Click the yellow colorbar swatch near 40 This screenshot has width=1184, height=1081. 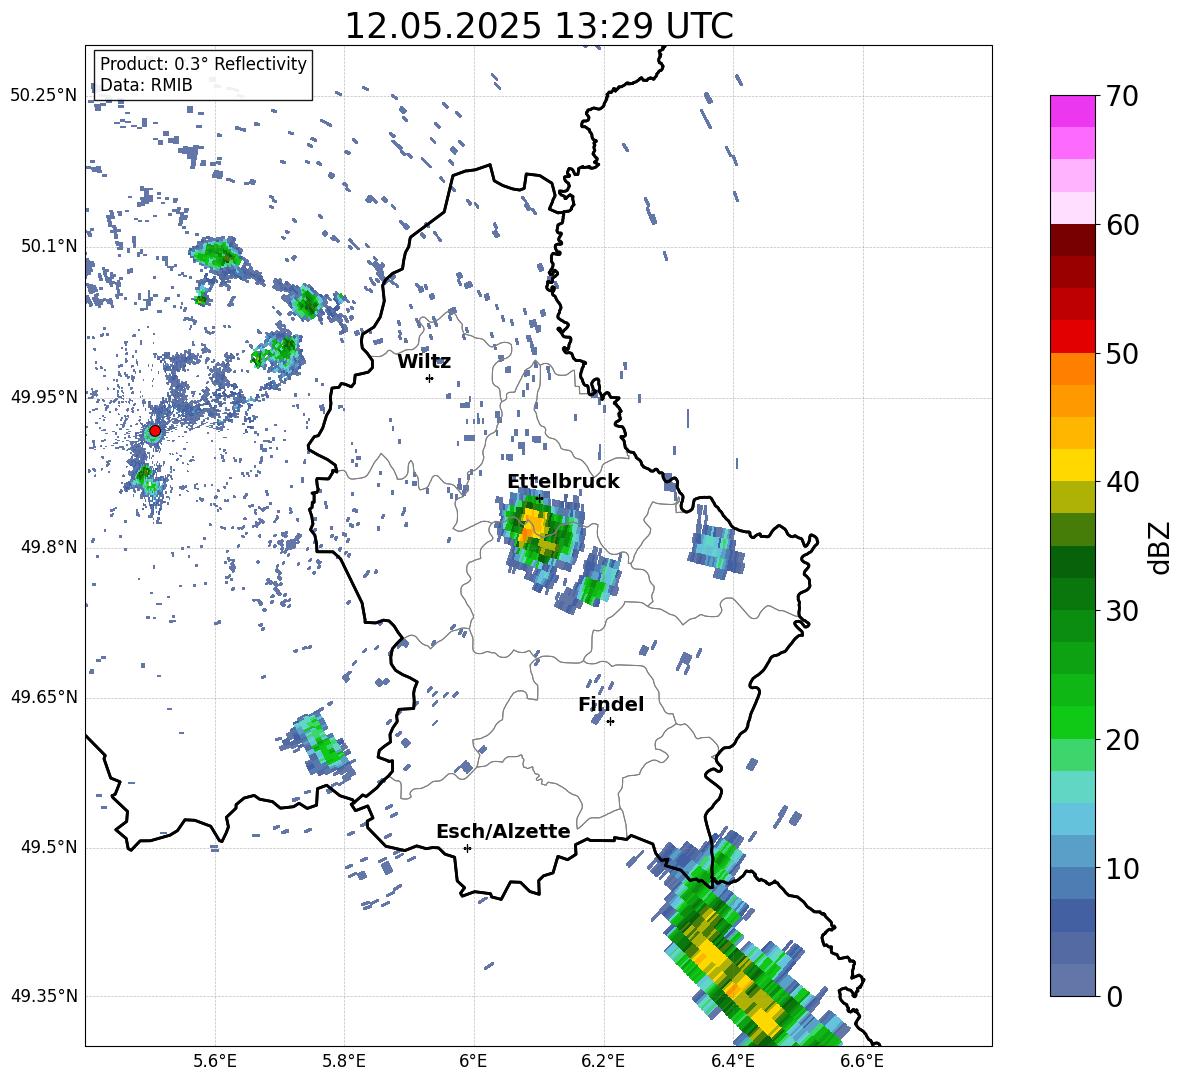click(1073, 465)
